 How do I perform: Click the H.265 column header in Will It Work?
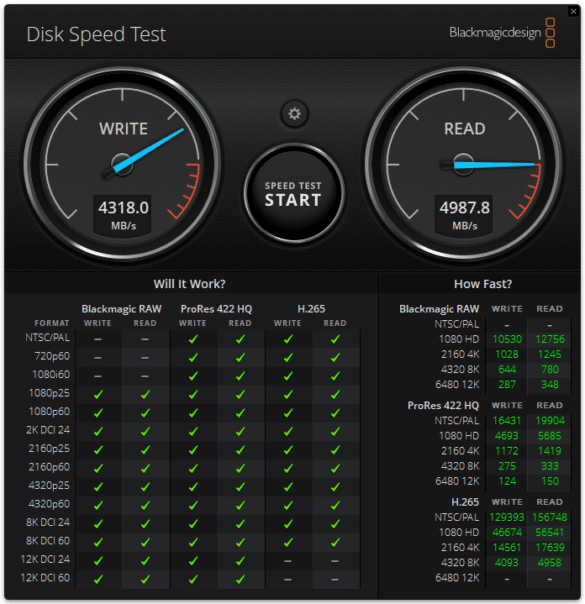point(311,309)
